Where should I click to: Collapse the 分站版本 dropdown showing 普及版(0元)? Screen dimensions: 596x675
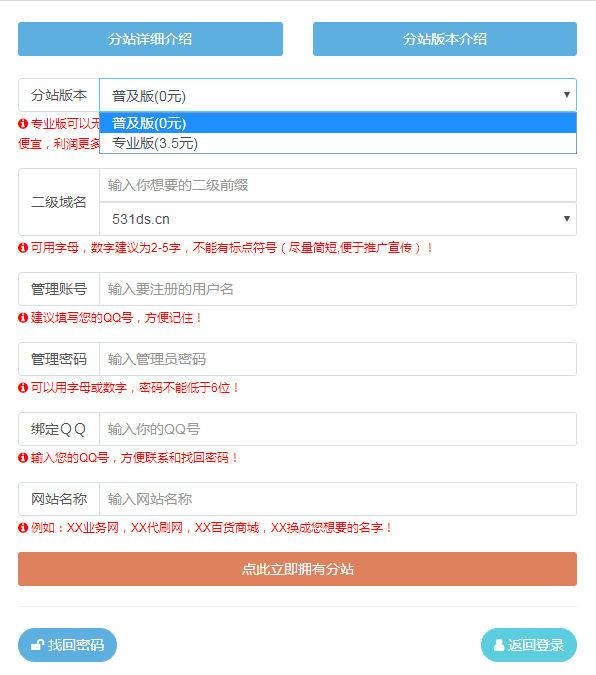point(338,95)
